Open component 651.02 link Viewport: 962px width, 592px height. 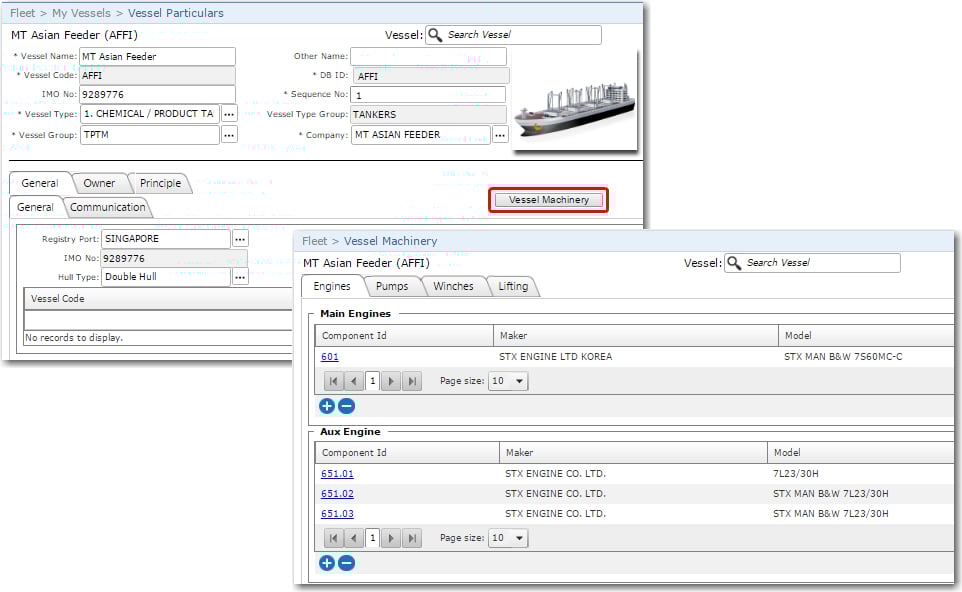click(x=337, y=494)
